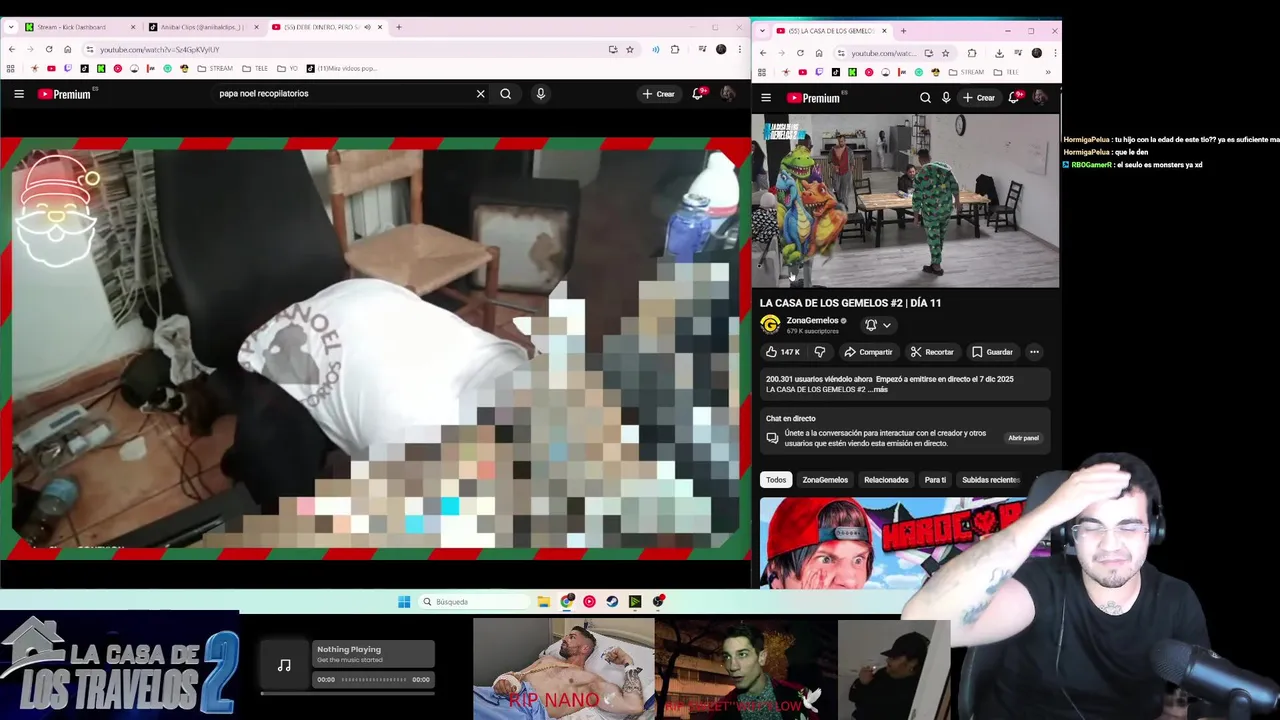Go back in left browser window
Viewport: 1280px width, 720px height.
tap(12, 49)
